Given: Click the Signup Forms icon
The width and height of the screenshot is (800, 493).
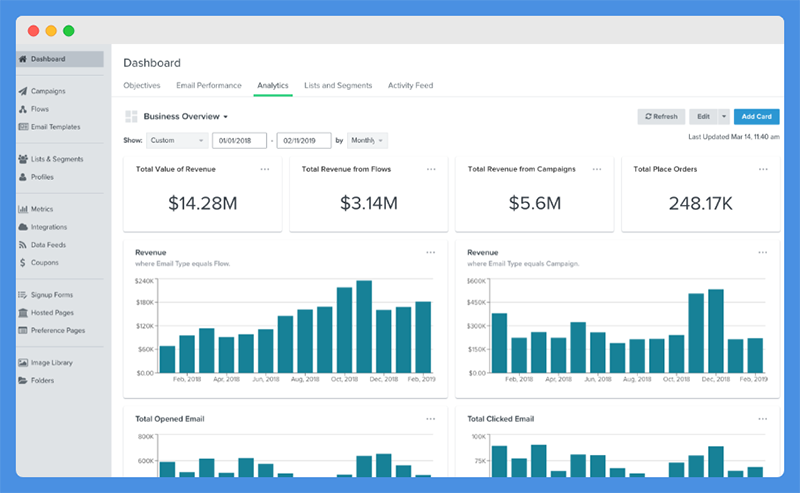Looking at the screenshot, I should pos(23,295).
